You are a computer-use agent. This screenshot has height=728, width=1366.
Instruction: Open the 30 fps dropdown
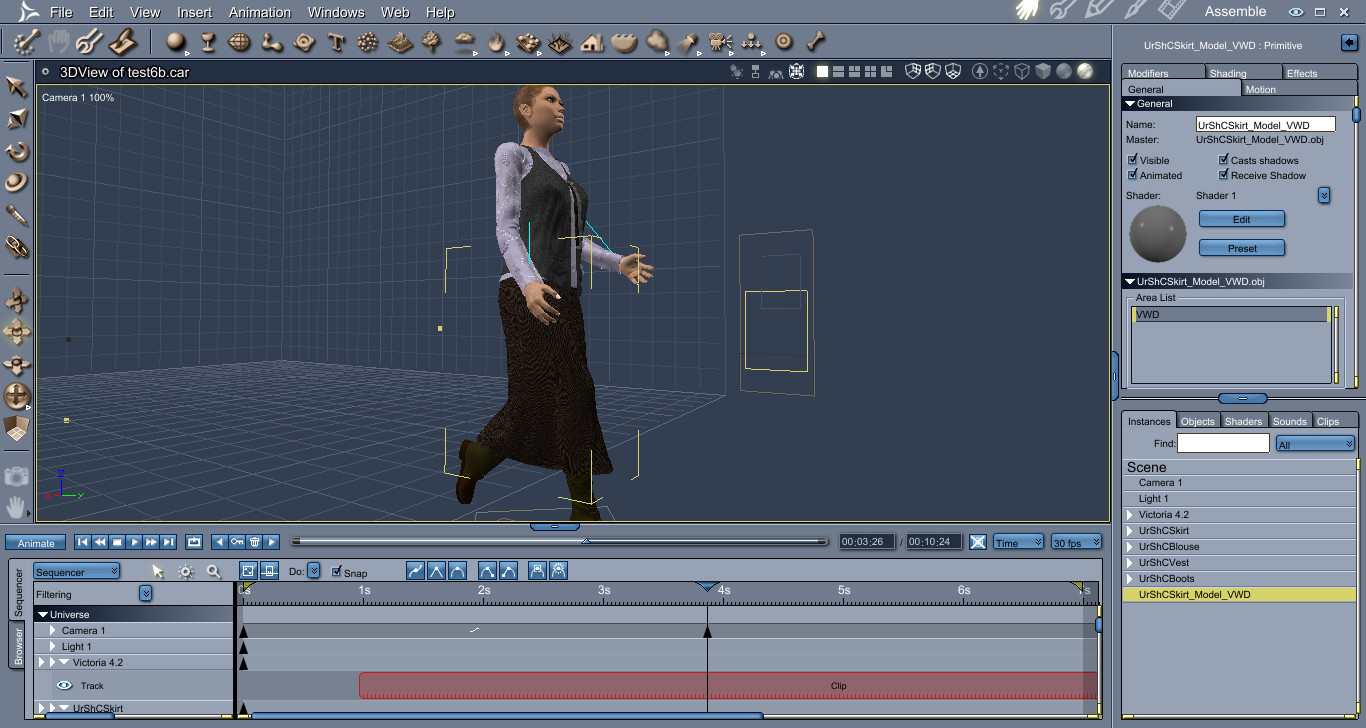point(1076,542)
